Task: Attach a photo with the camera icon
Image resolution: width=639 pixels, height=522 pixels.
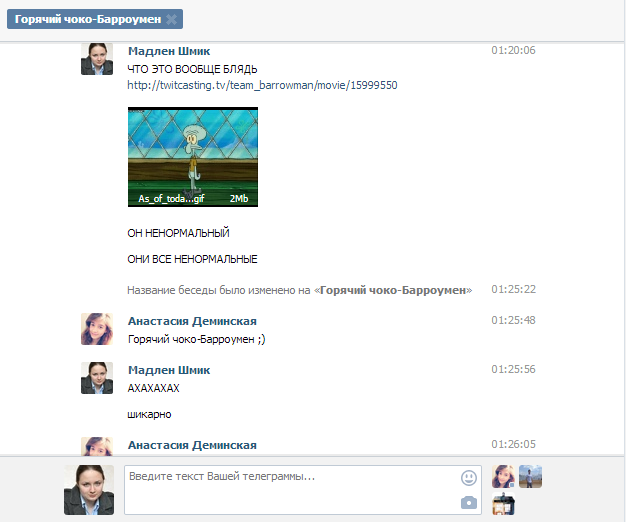Action: [x=469, y=502]
